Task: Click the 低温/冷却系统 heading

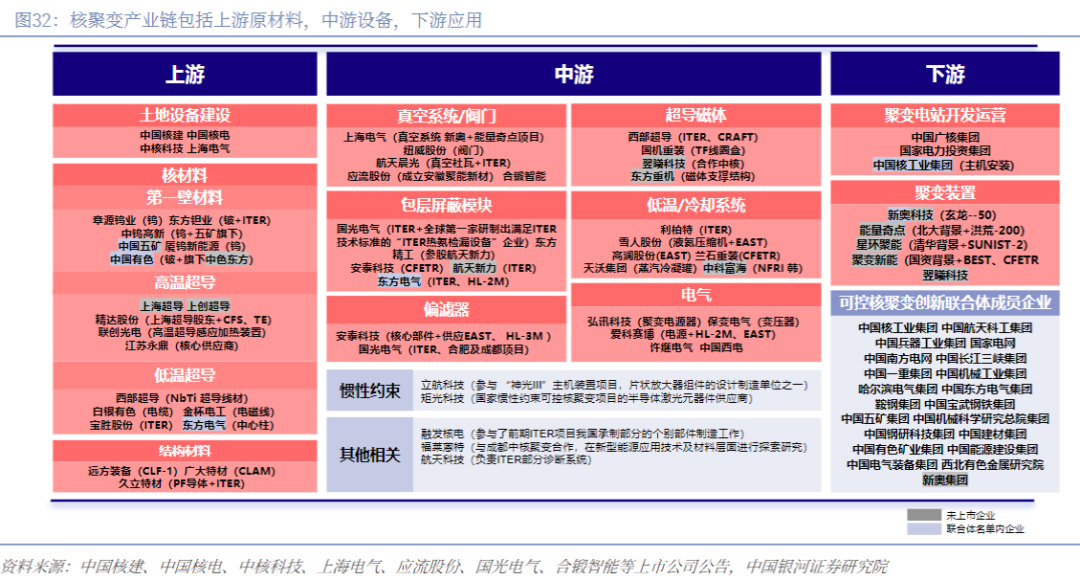Action: point(695,206)
